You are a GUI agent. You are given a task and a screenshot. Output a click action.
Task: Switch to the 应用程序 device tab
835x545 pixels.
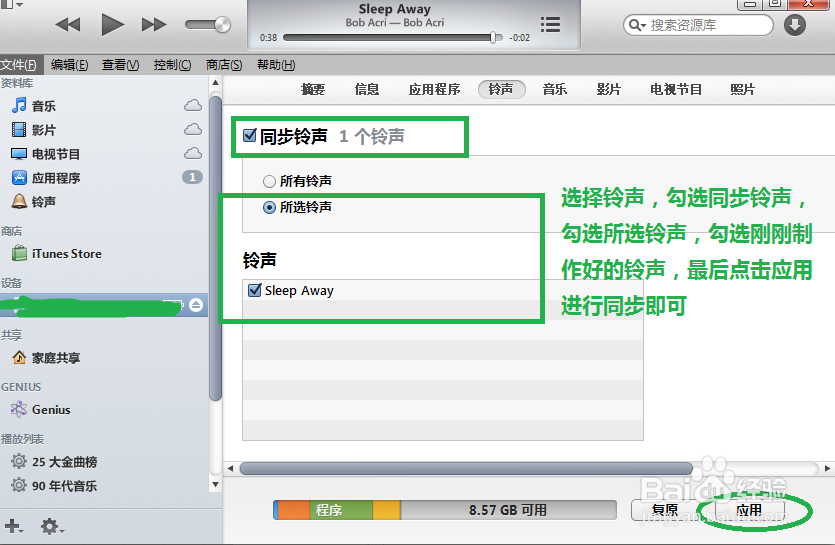click(434, 89)
